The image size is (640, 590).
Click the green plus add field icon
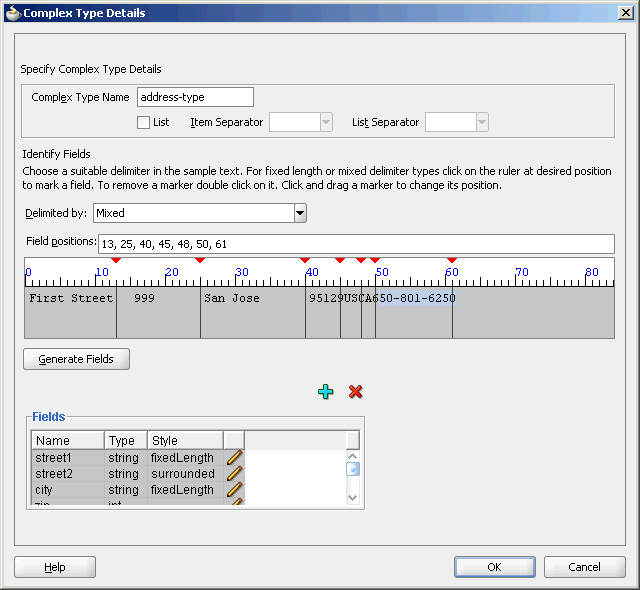coord(325,392)
